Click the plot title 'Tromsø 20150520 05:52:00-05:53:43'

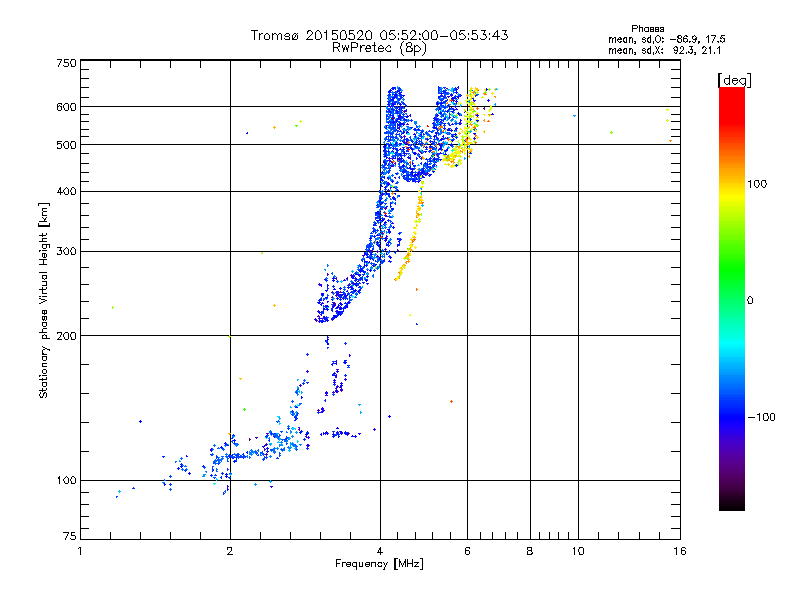pyautogui.click(x=379, y=35)
